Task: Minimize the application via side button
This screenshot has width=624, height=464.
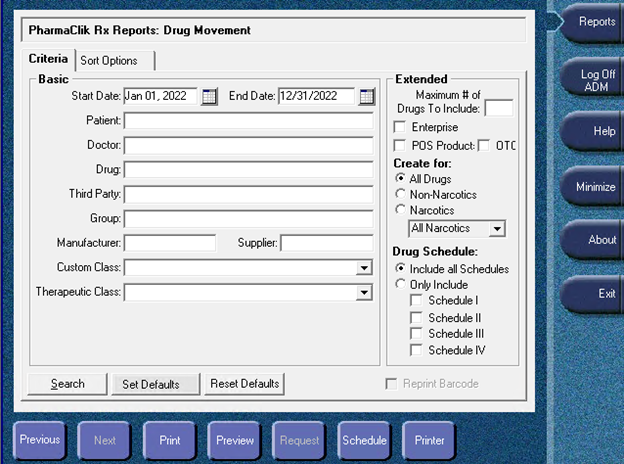Action: (593, 186)
